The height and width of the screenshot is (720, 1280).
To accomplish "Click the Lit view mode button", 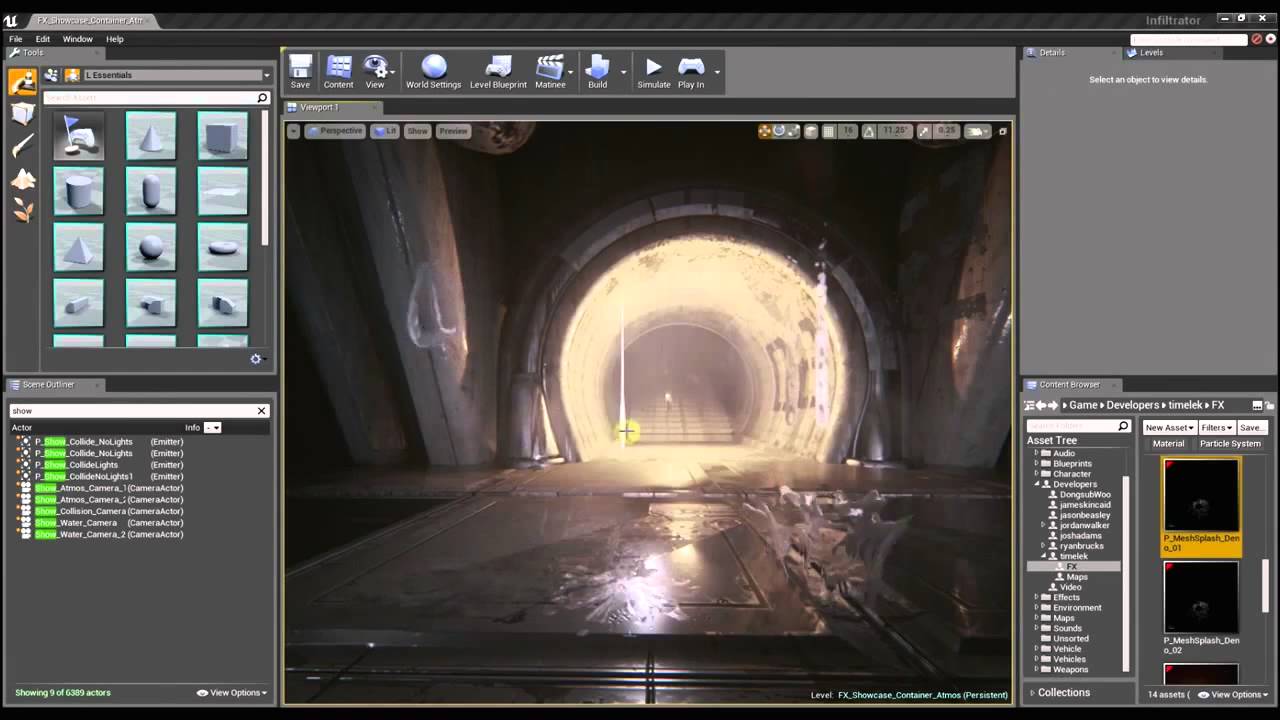I will pos(385,131).
